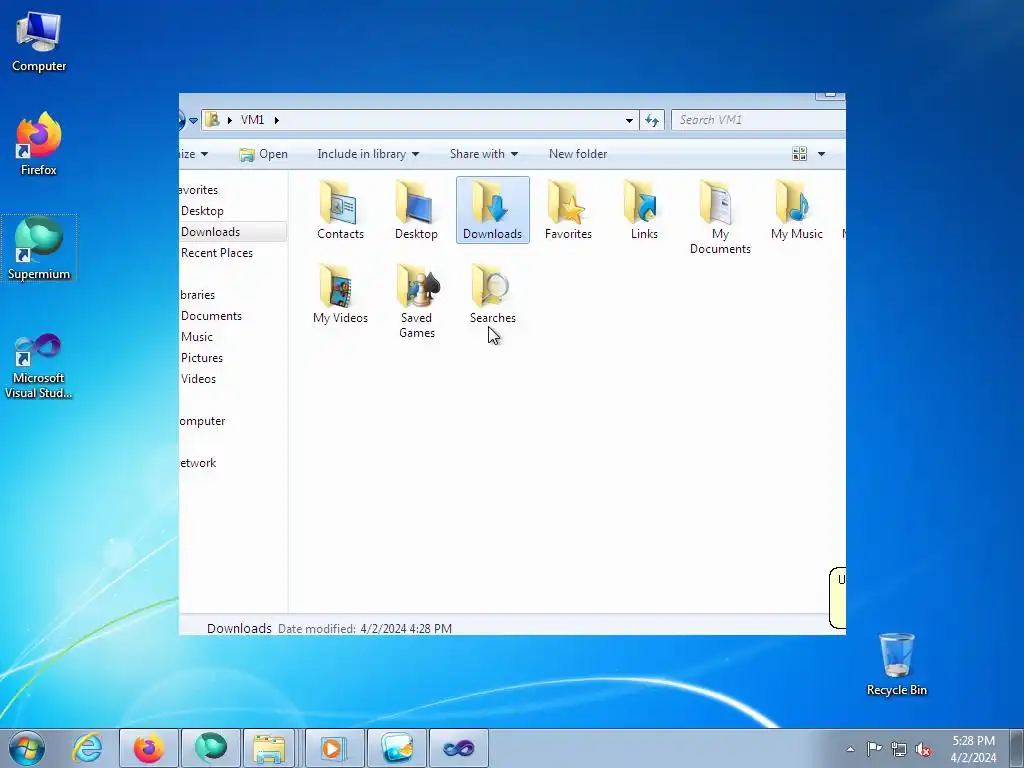Select Pictures library in navigation pane
The height and width of the screenshot is (768, 1024).
pyautogui.click(x=202, y=358)
